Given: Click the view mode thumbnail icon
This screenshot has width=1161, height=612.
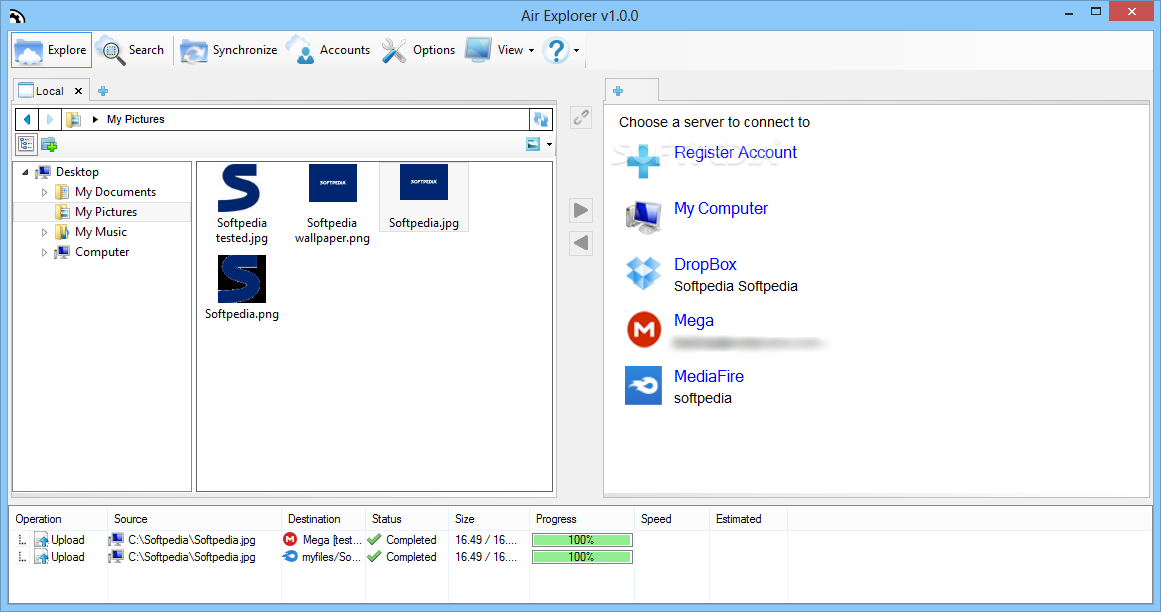Looking at the screenshot, I should click(533, 144).
